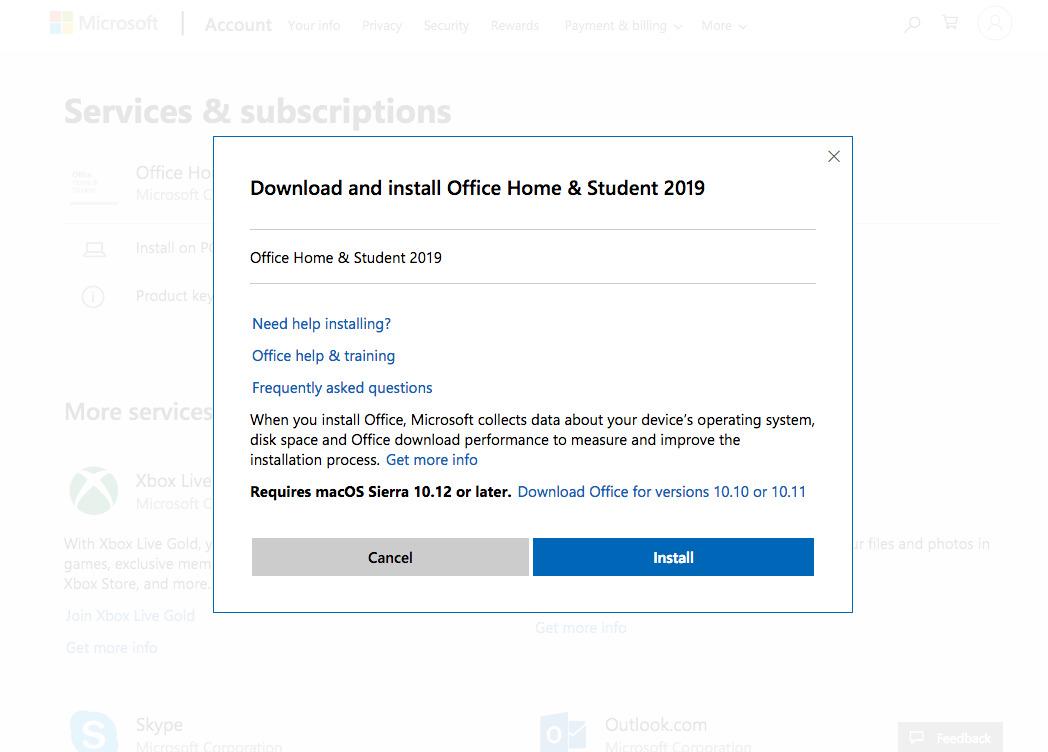
Task: Click the Skype service title
Action: [159, 725]
